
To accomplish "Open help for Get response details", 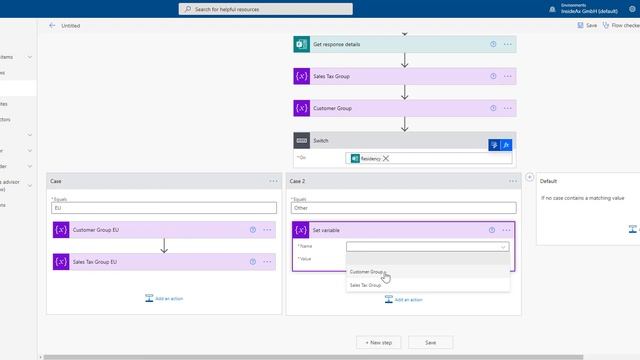I will pos(493,44).
